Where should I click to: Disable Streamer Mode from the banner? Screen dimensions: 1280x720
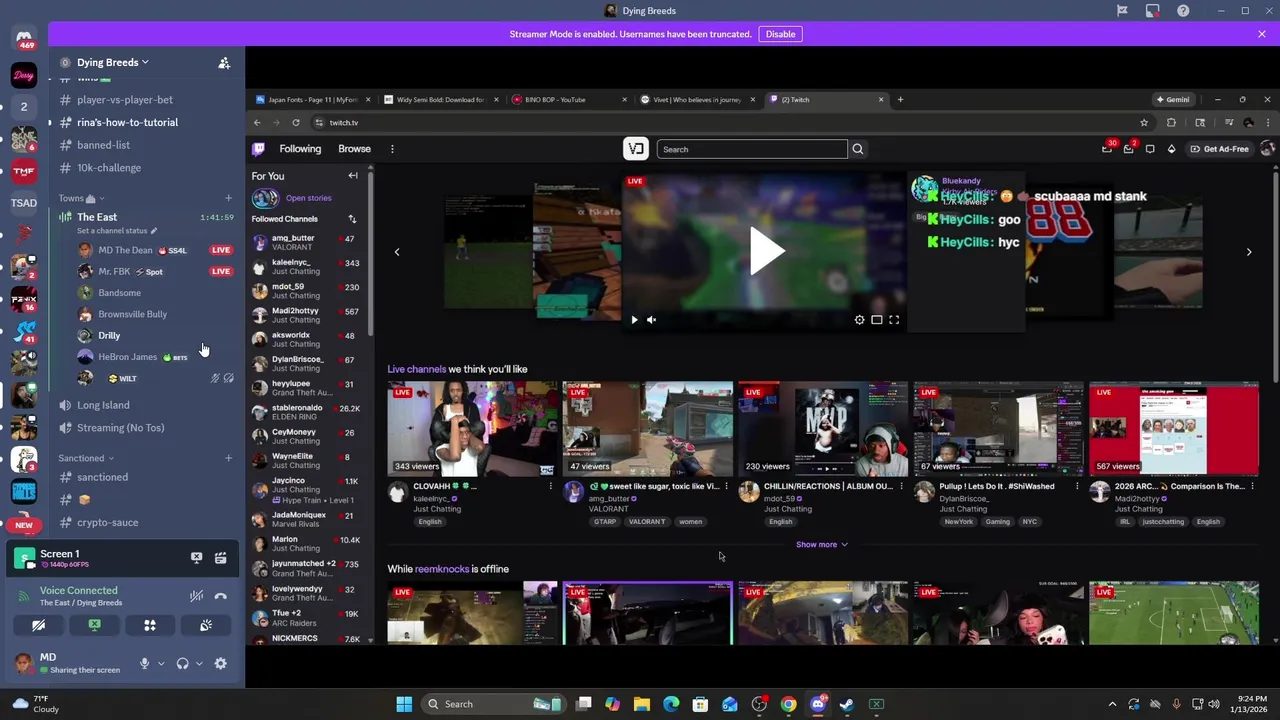click(780, 34)
